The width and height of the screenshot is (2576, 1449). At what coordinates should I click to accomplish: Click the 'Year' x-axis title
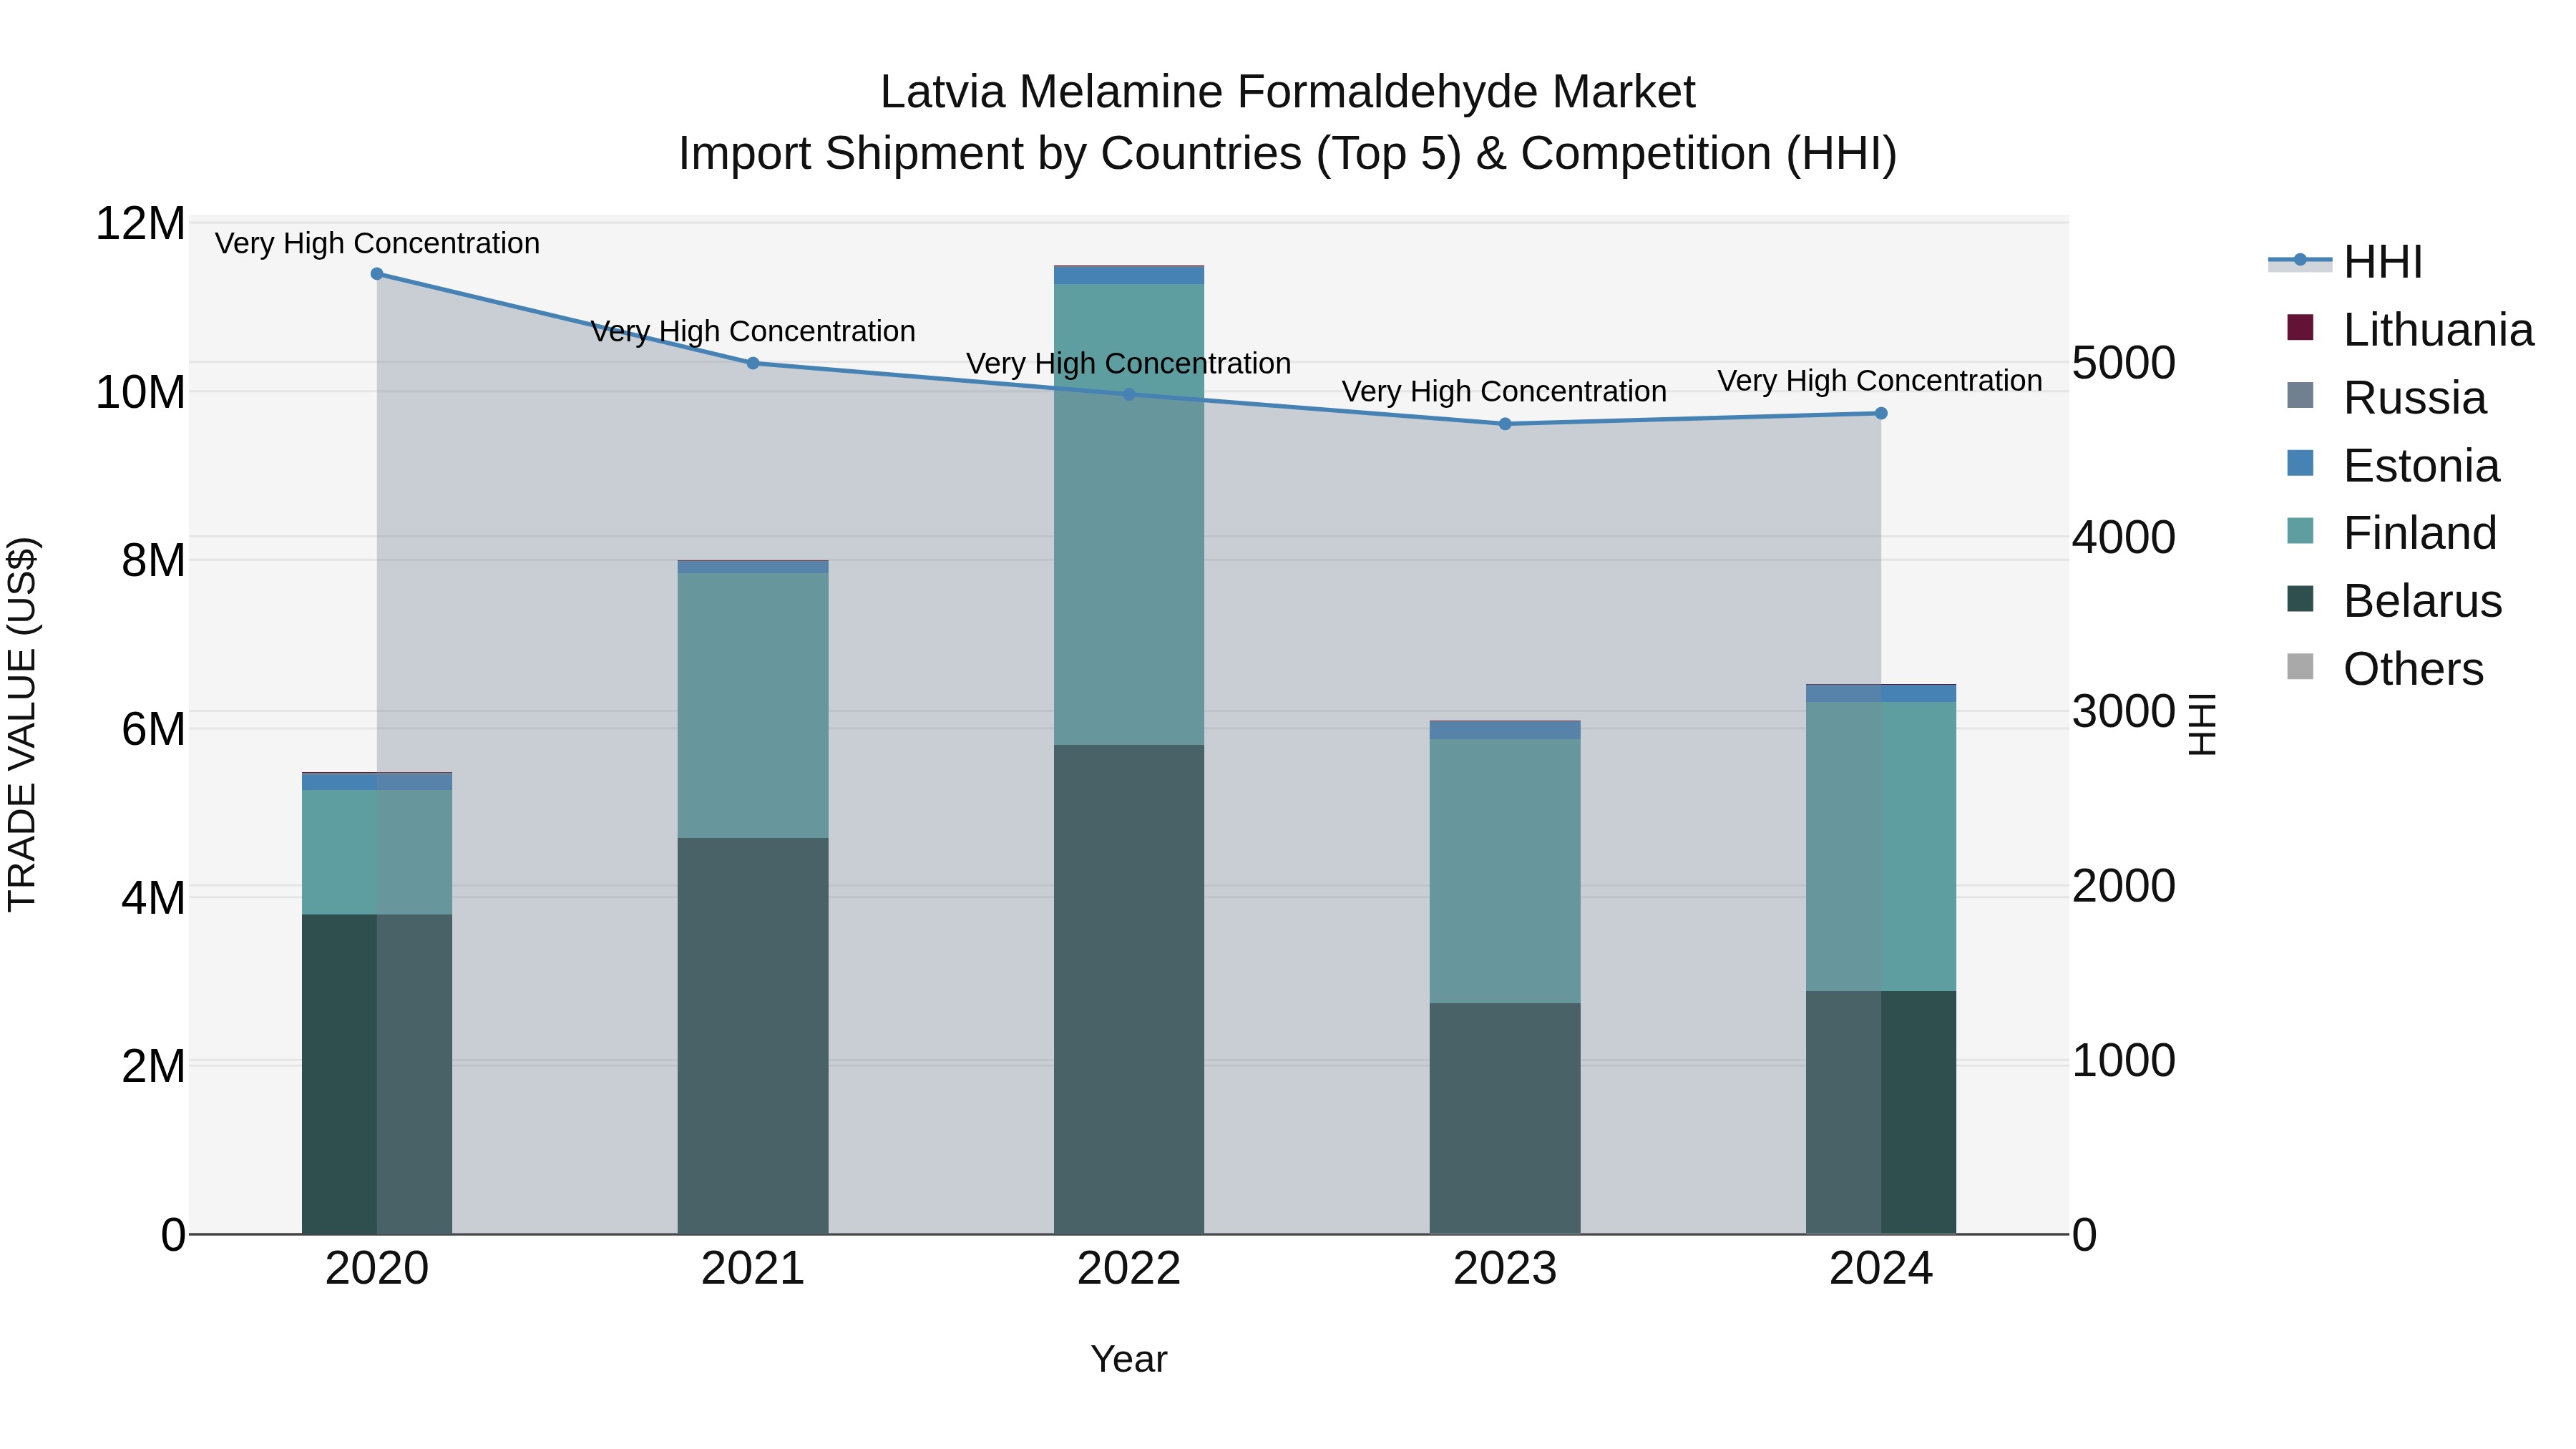1129,1359
